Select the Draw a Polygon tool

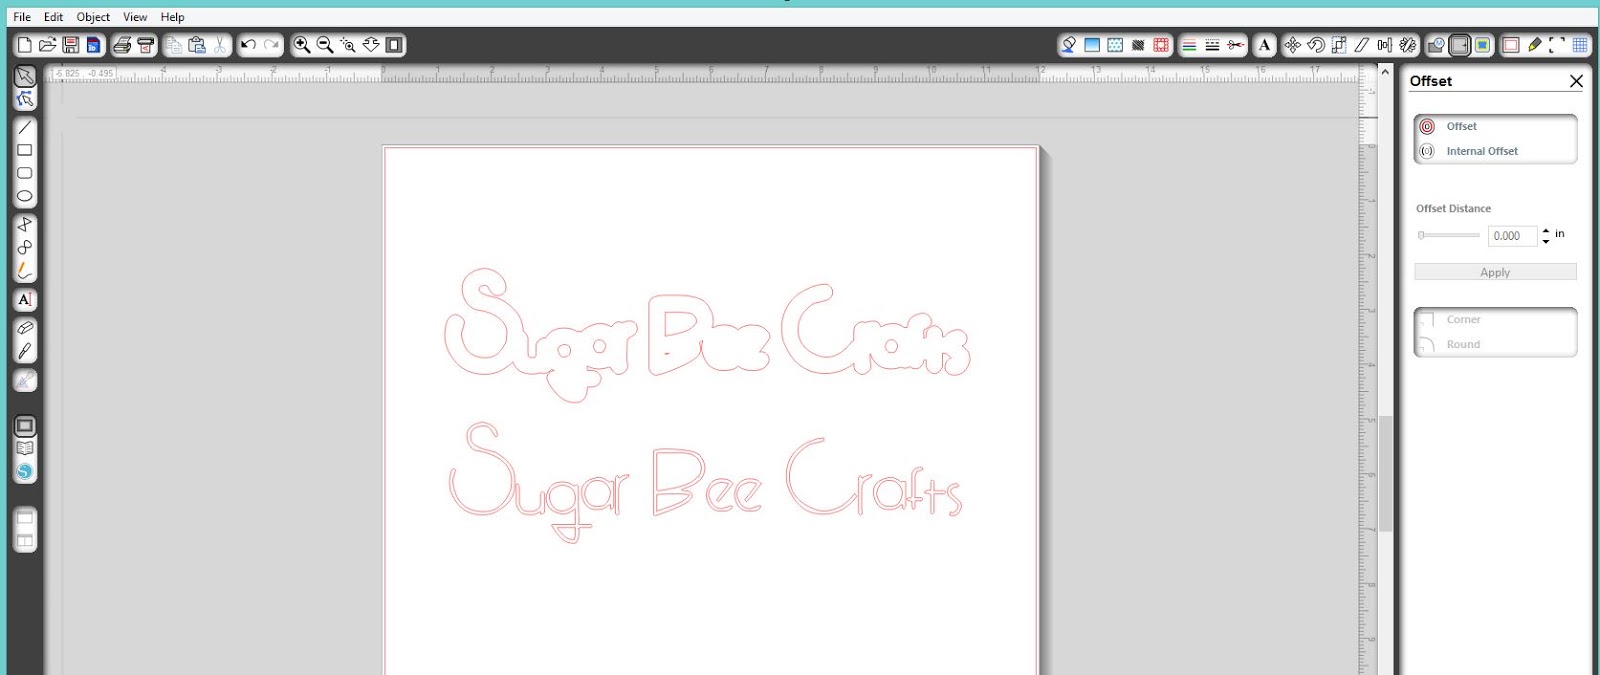(25, 224)
